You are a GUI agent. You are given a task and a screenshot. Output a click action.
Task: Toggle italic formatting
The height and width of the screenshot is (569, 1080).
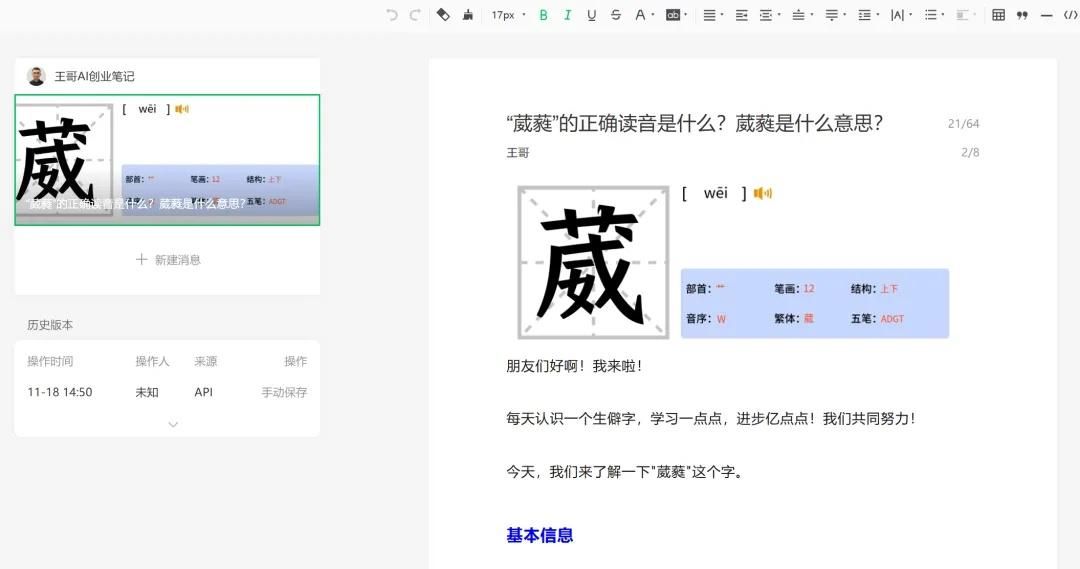pyautogui.click(x=568, y=15)
